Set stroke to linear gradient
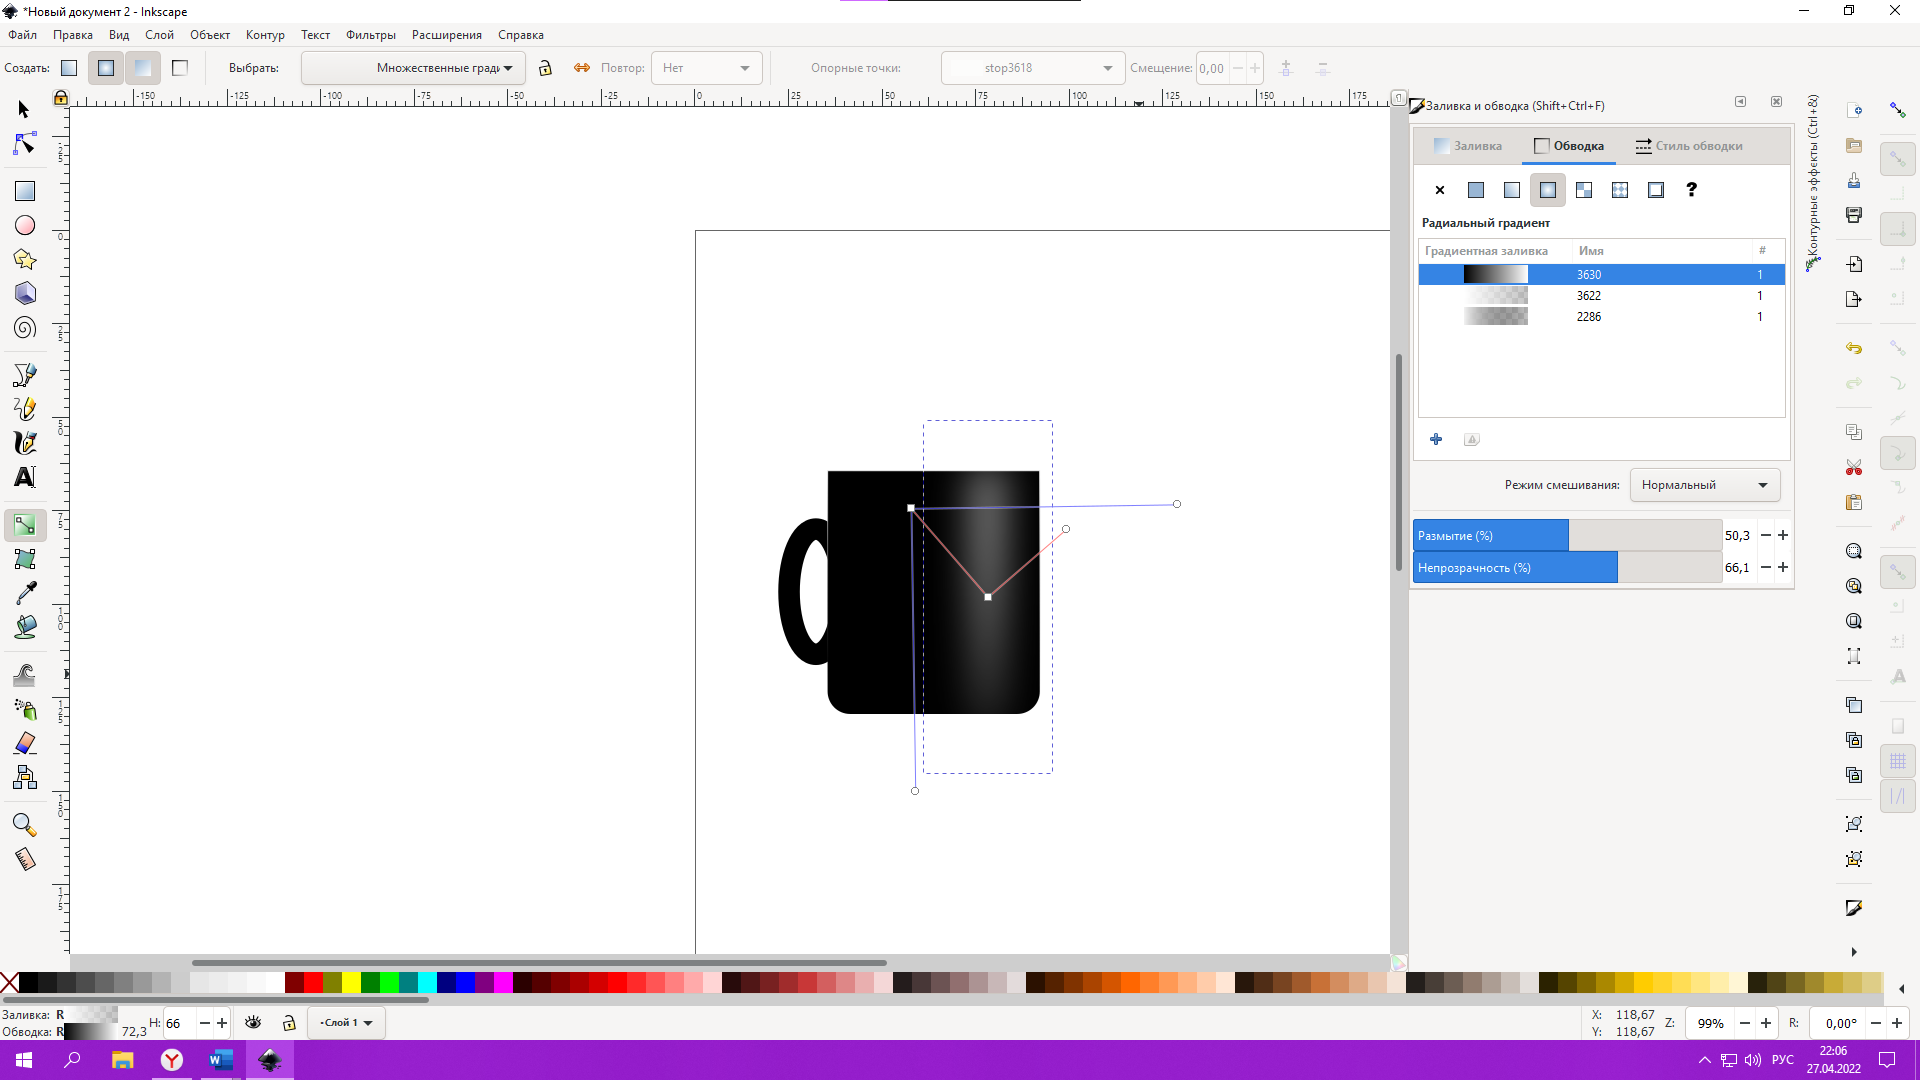The image size is (1920, 1080). click(1512, 190)
